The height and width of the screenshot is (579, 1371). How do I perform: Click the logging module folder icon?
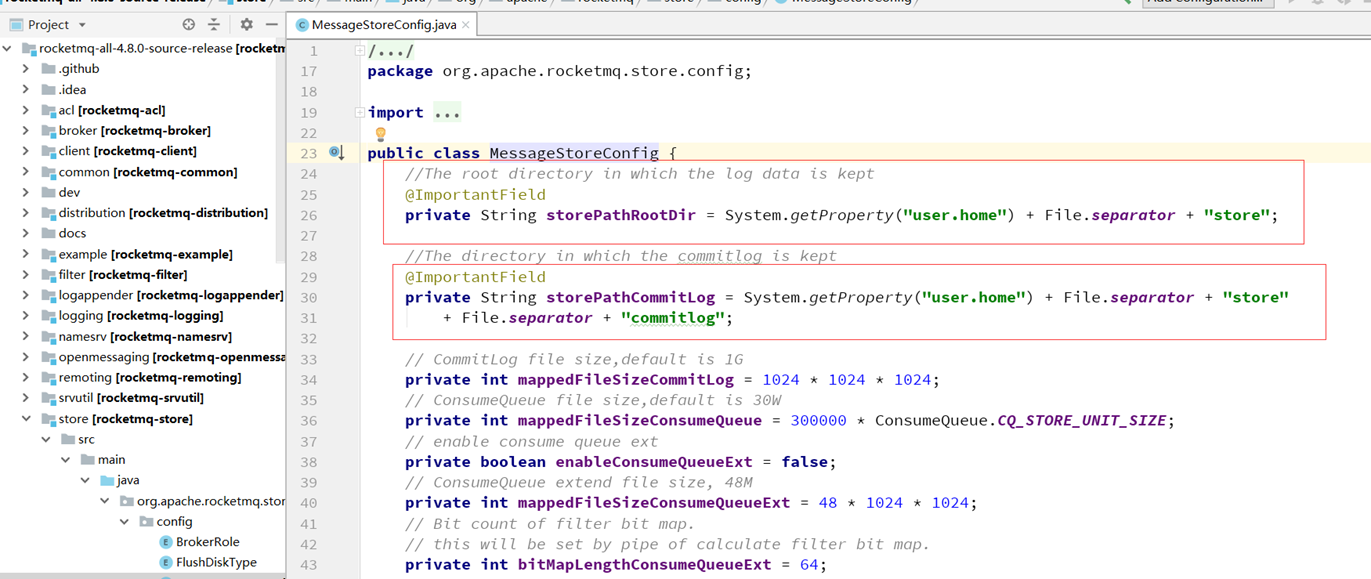point(48,315)
